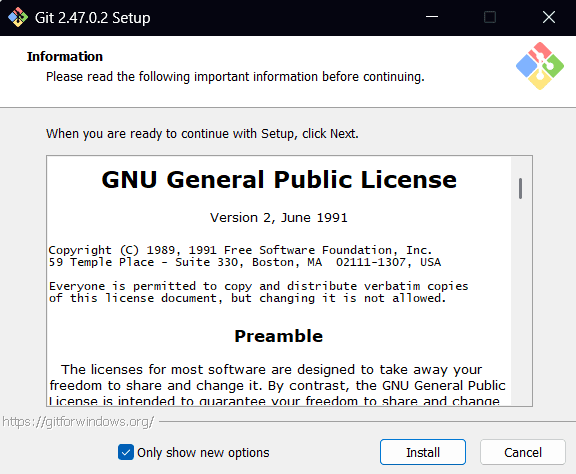Cancel the Git setup
The height and width of the screenshot is (474, 576).
pos(523,452)
